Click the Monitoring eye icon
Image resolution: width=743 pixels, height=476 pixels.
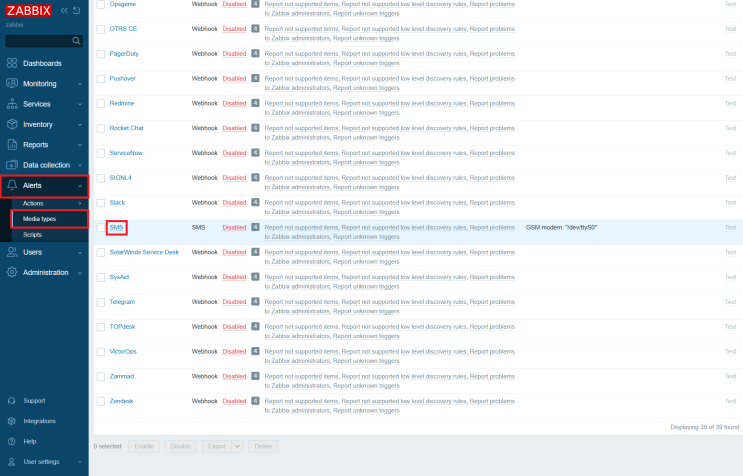(12, 83)
